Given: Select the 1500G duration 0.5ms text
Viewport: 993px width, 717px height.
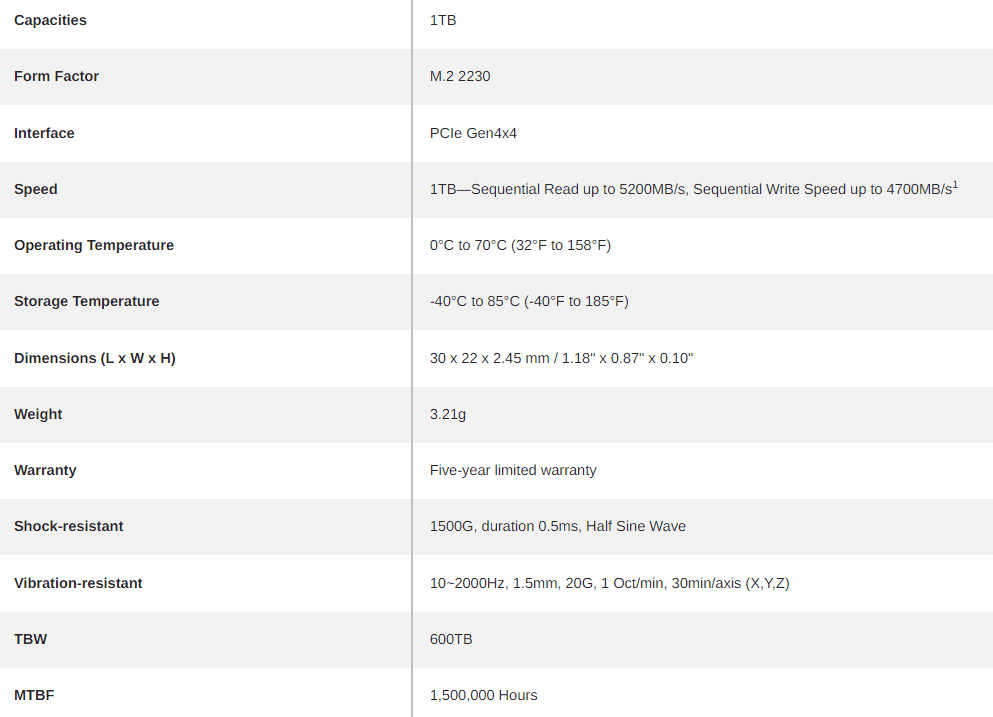Looking at the screenshot, I should (x=504, y=526).
